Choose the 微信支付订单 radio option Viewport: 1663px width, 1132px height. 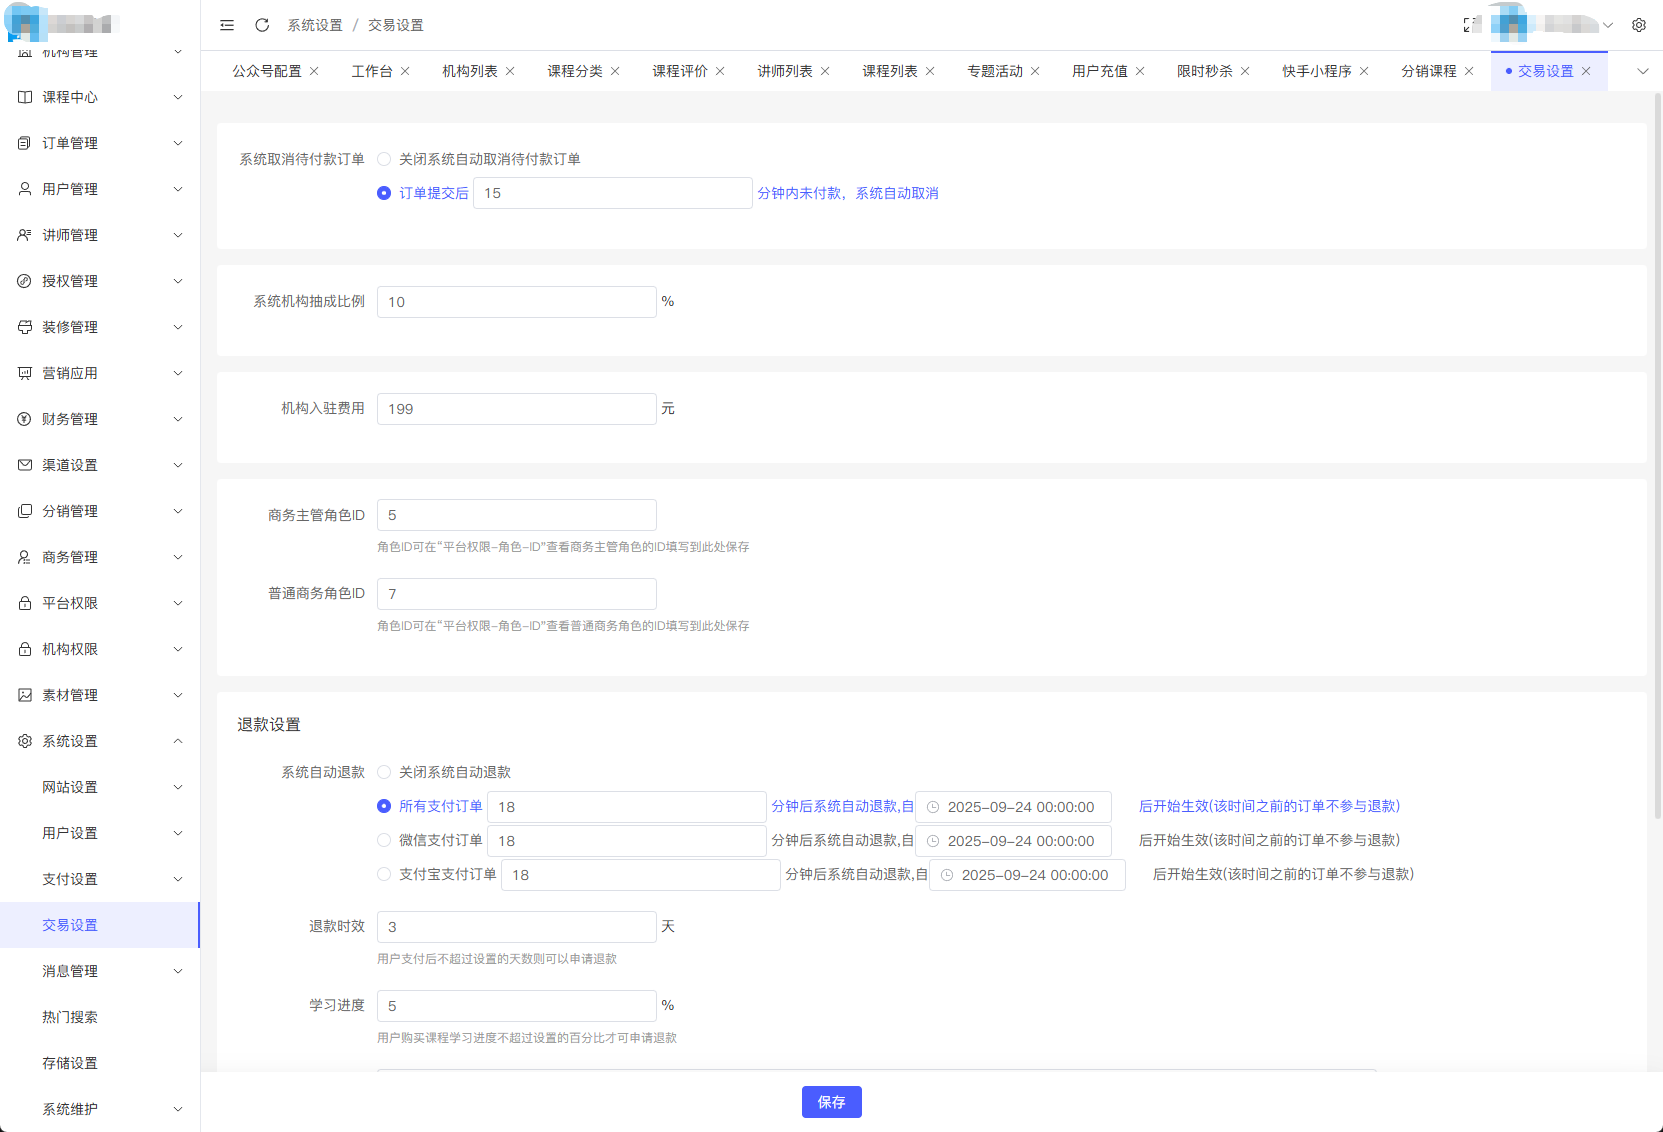(384, 840)
